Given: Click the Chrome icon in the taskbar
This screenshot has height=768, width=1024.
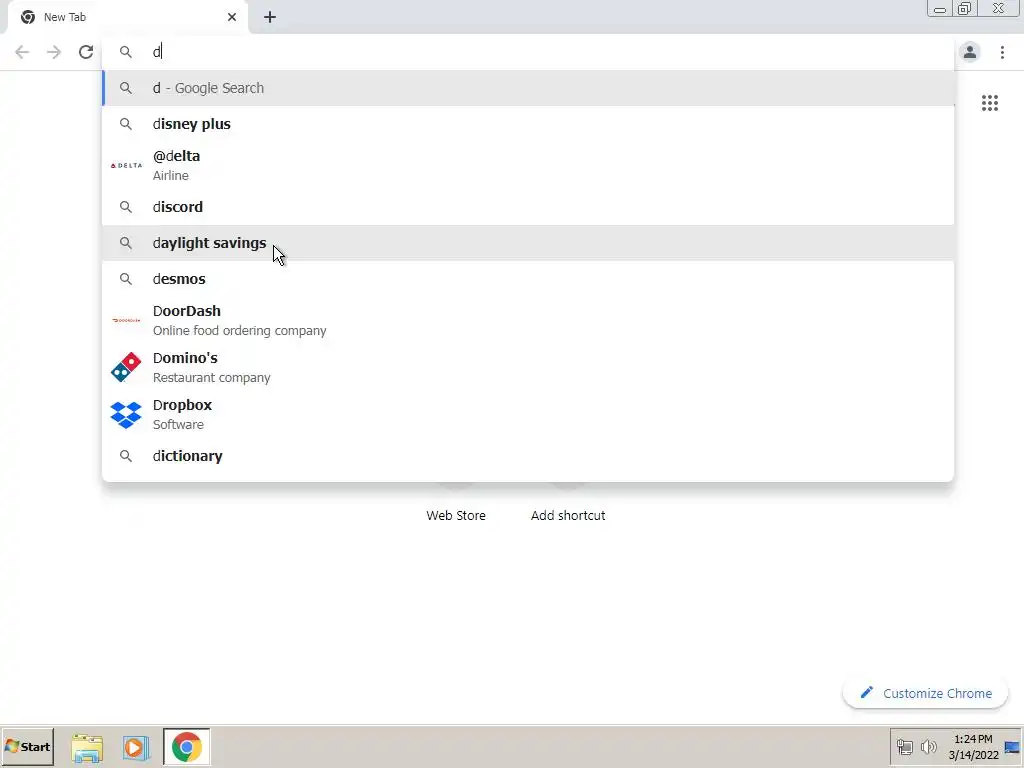Looking at the screenshot, I should (x=187, y=747).
